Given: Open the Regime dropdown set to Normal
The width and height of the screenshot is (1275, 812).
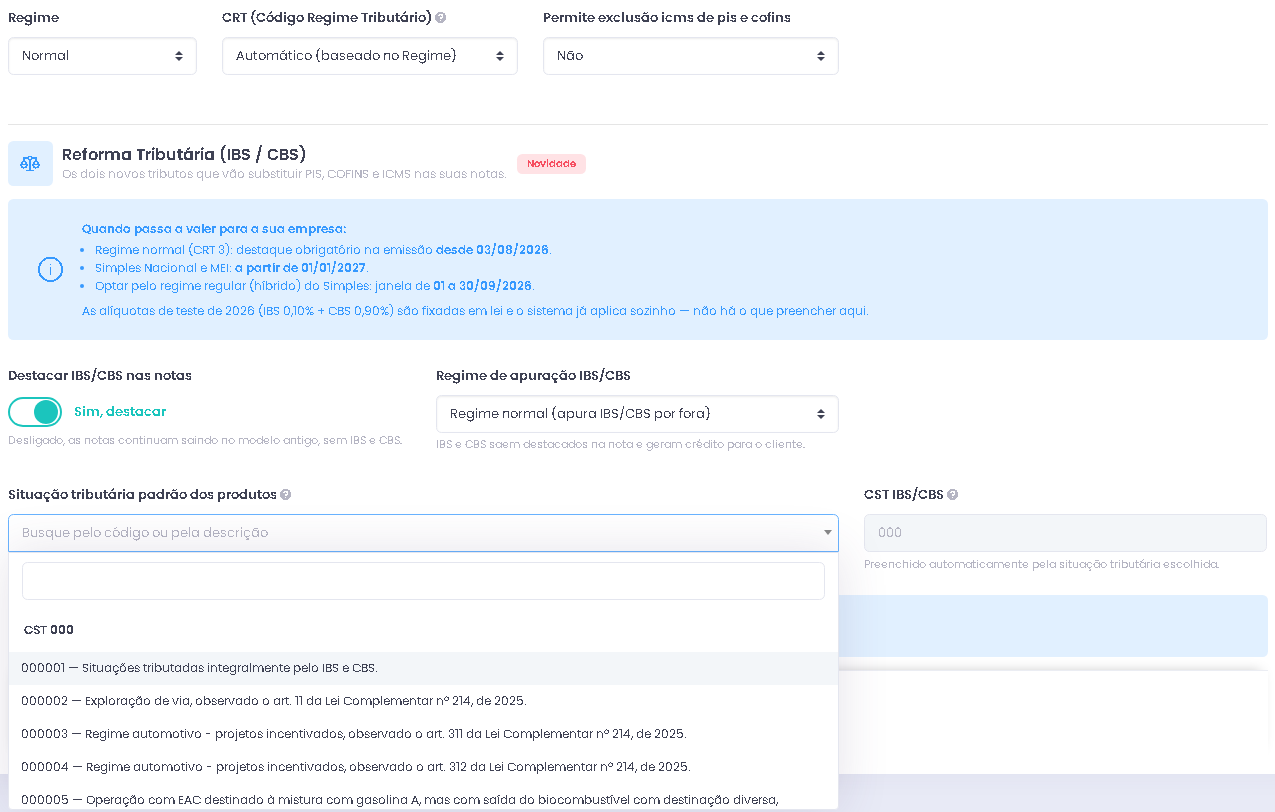Looking at the screenshot, I should [x=102, y=56].
